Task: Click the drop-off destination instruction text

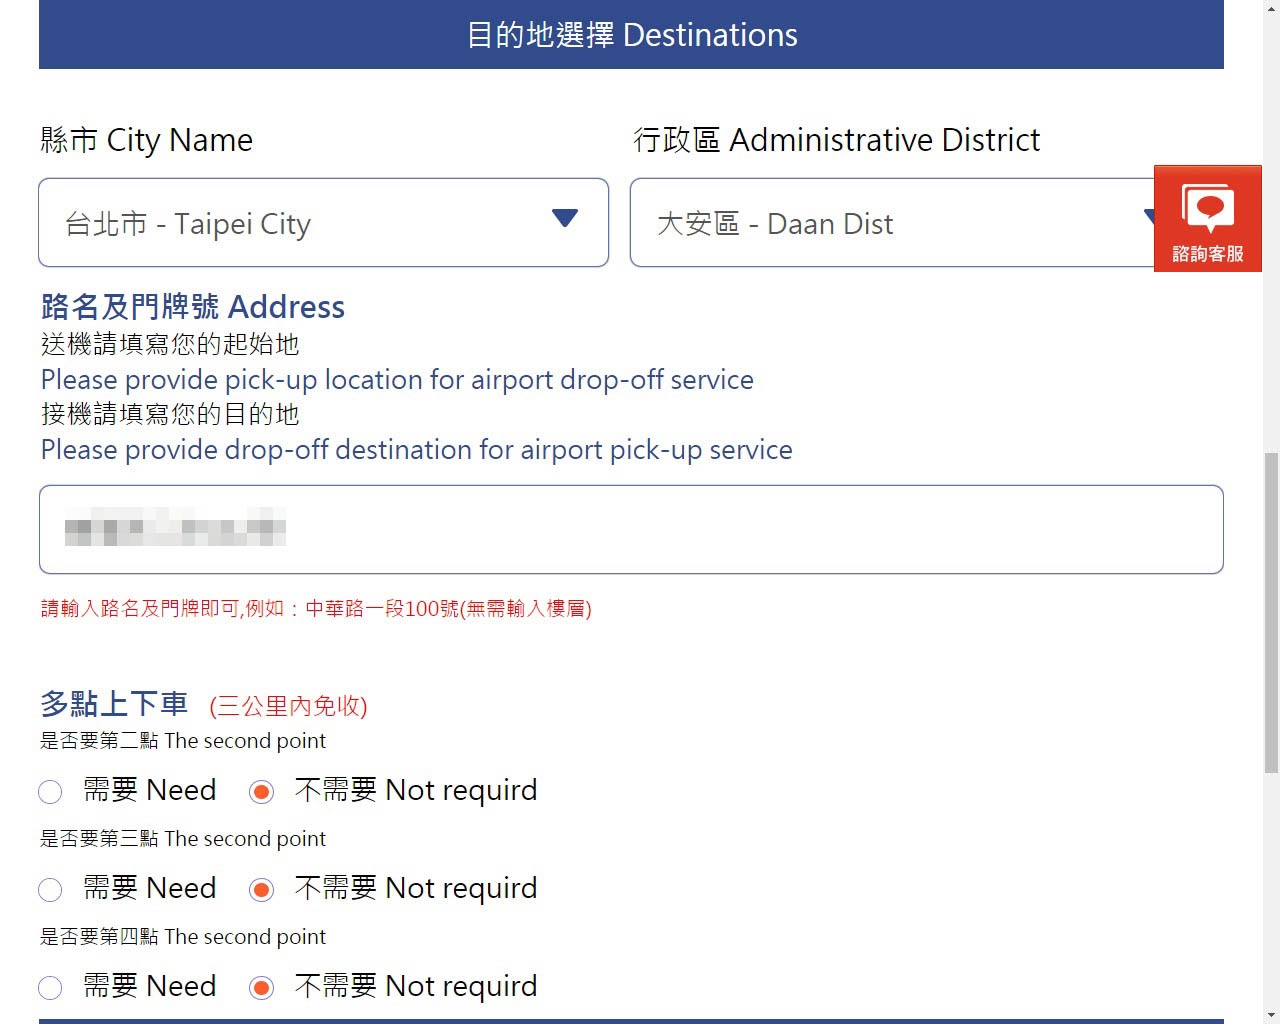Action: pos(416,450)
